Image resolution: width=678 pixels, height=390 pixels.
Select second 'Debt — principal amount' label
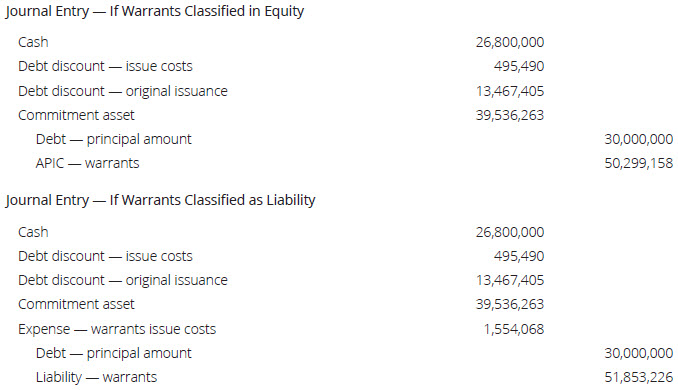pos(113,353)
